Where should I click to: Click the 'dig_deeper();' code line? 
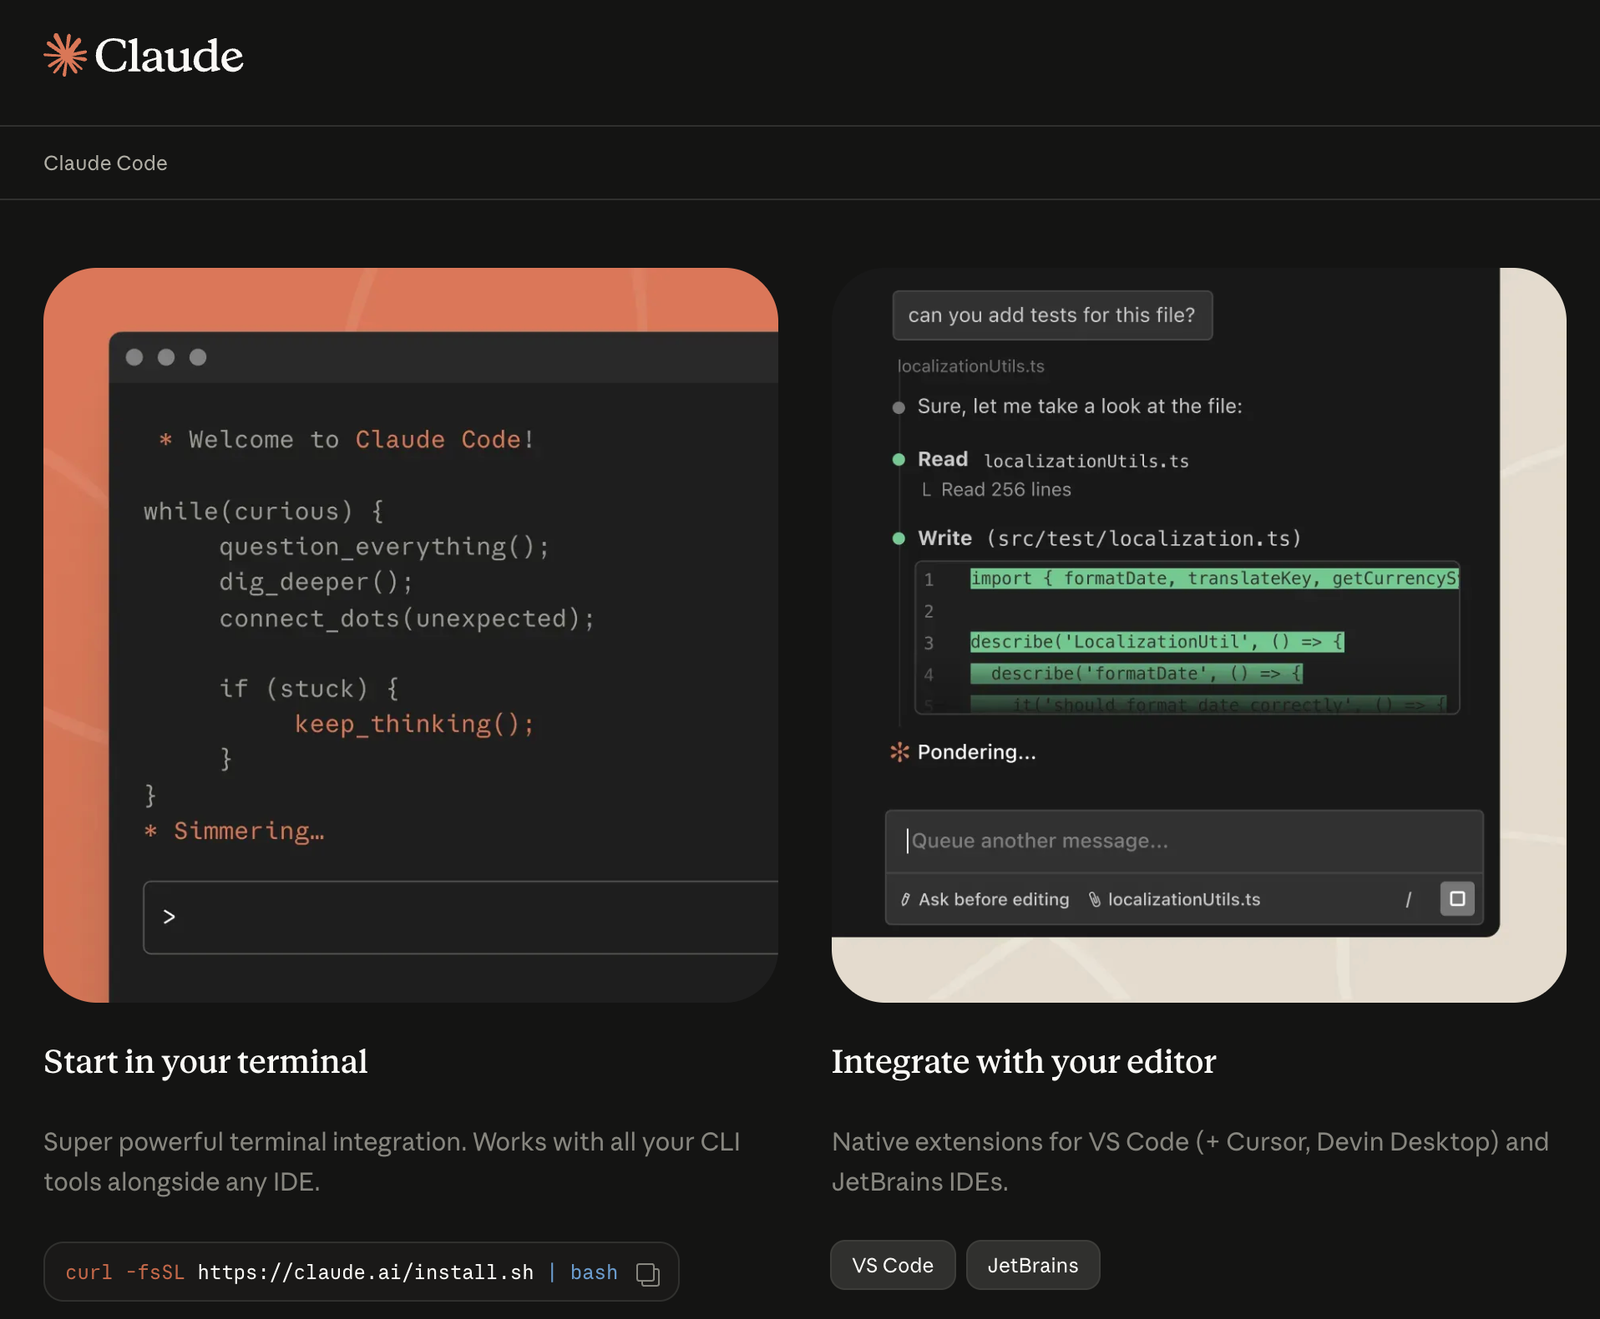coord(316,582)
